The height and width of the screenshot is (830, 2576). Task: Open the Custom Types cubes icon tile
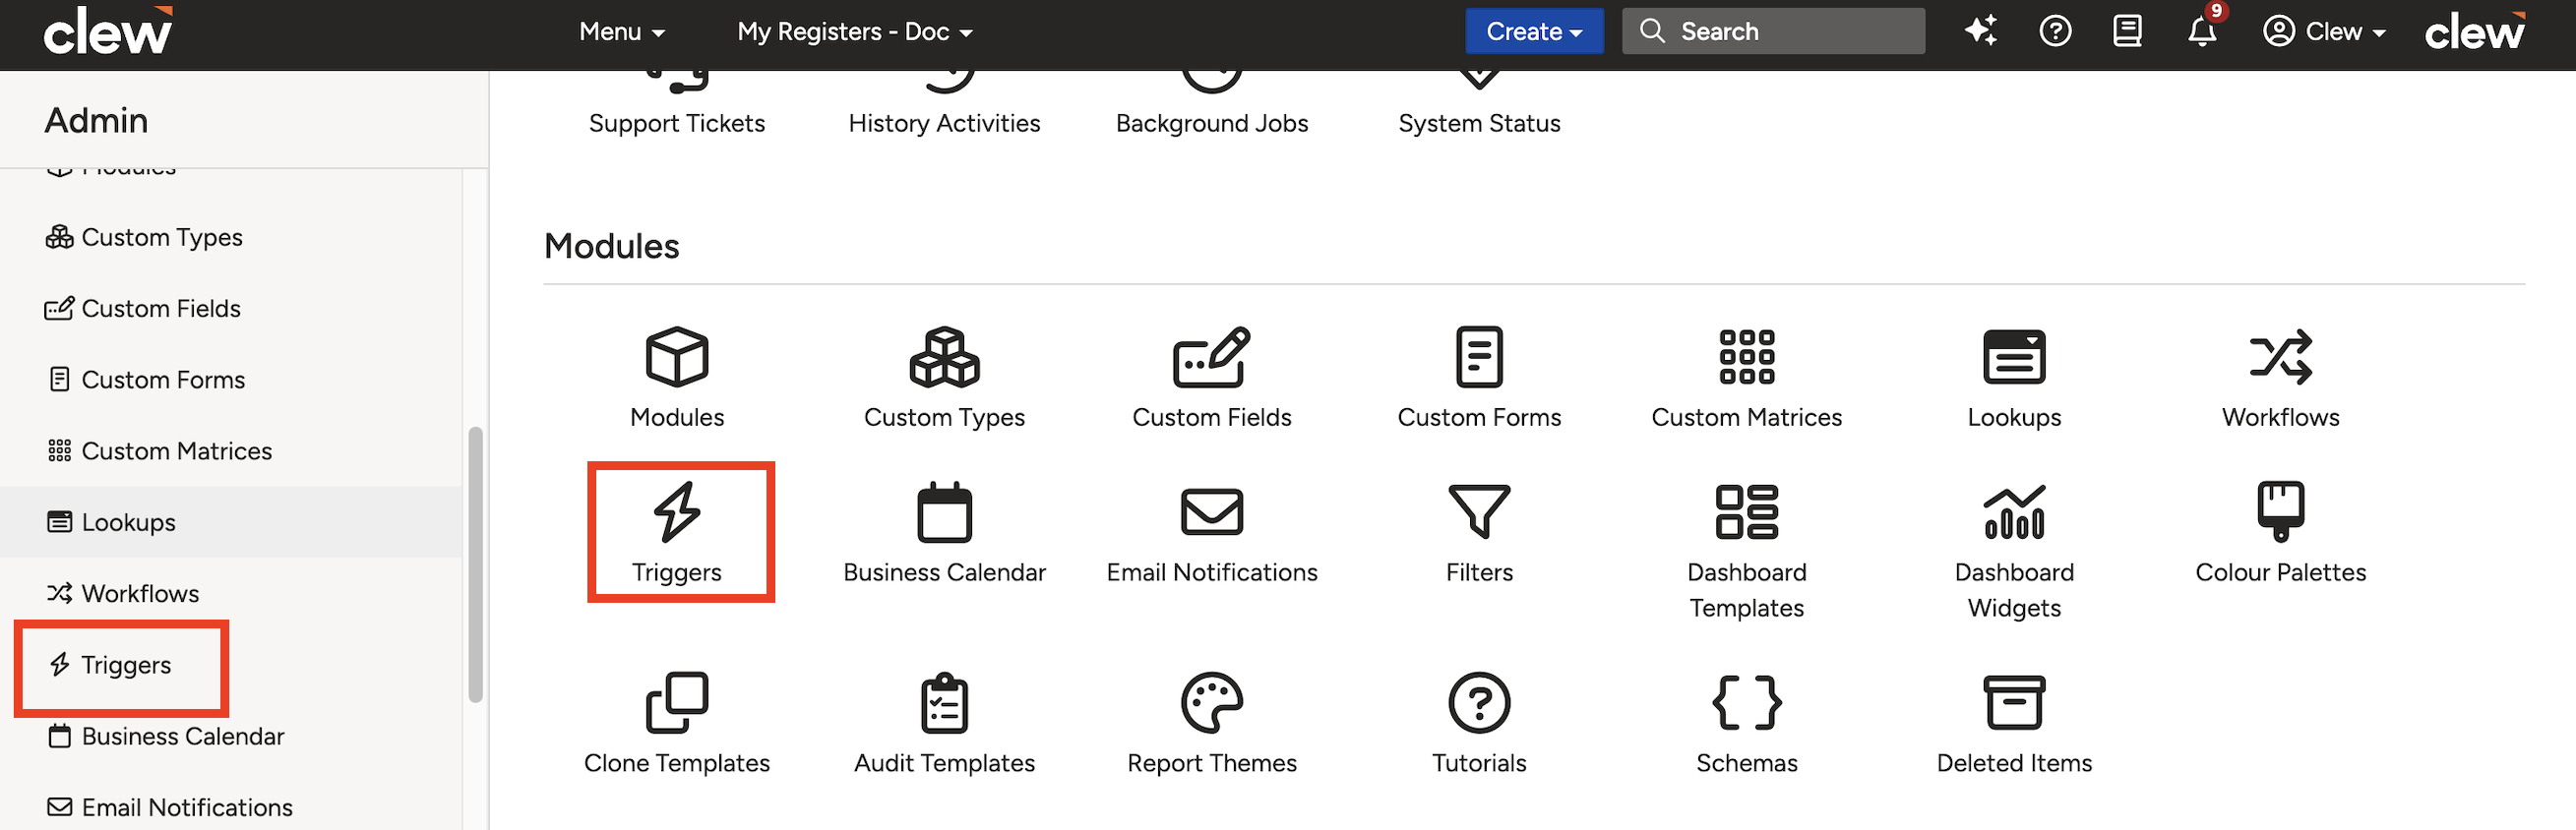click(944, 357)
